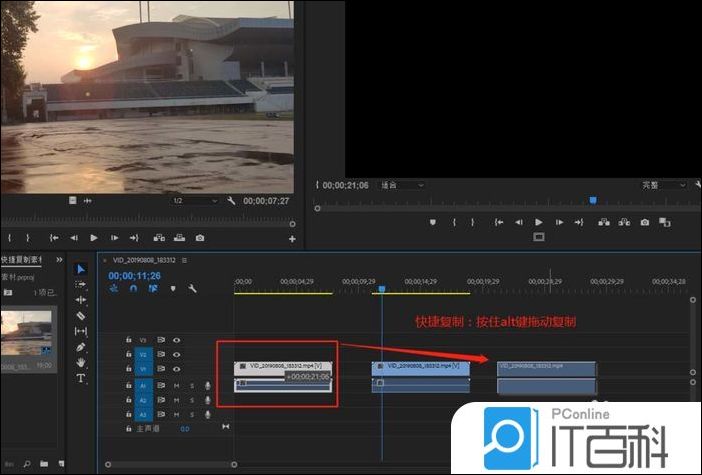Select the Razor tool in the toolbar

[x=81, y=315]
